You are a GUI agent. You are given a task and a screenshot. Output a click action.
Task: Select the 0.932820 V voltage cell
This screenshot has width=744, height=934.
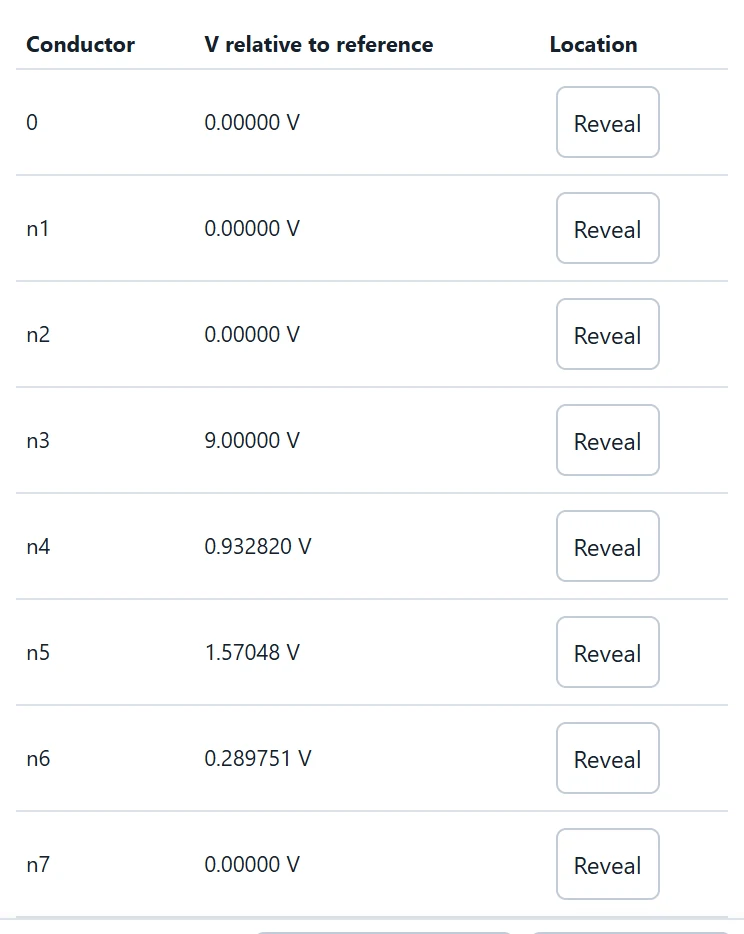point(258,546)
